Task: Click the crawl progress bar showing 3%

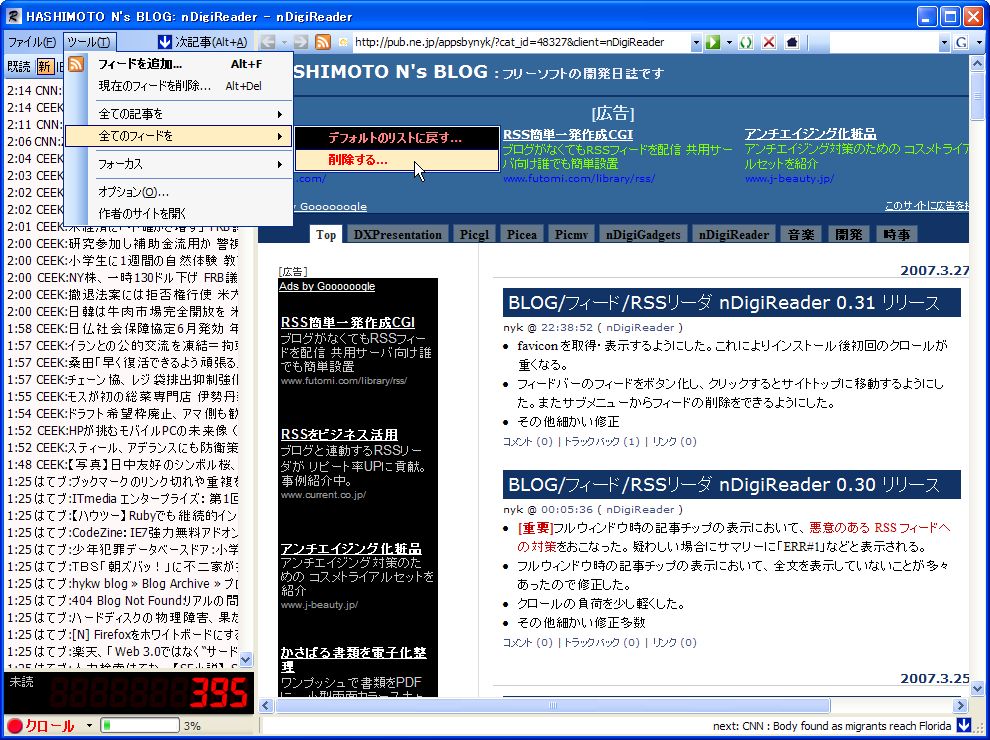Action: [x=140, y=726]
